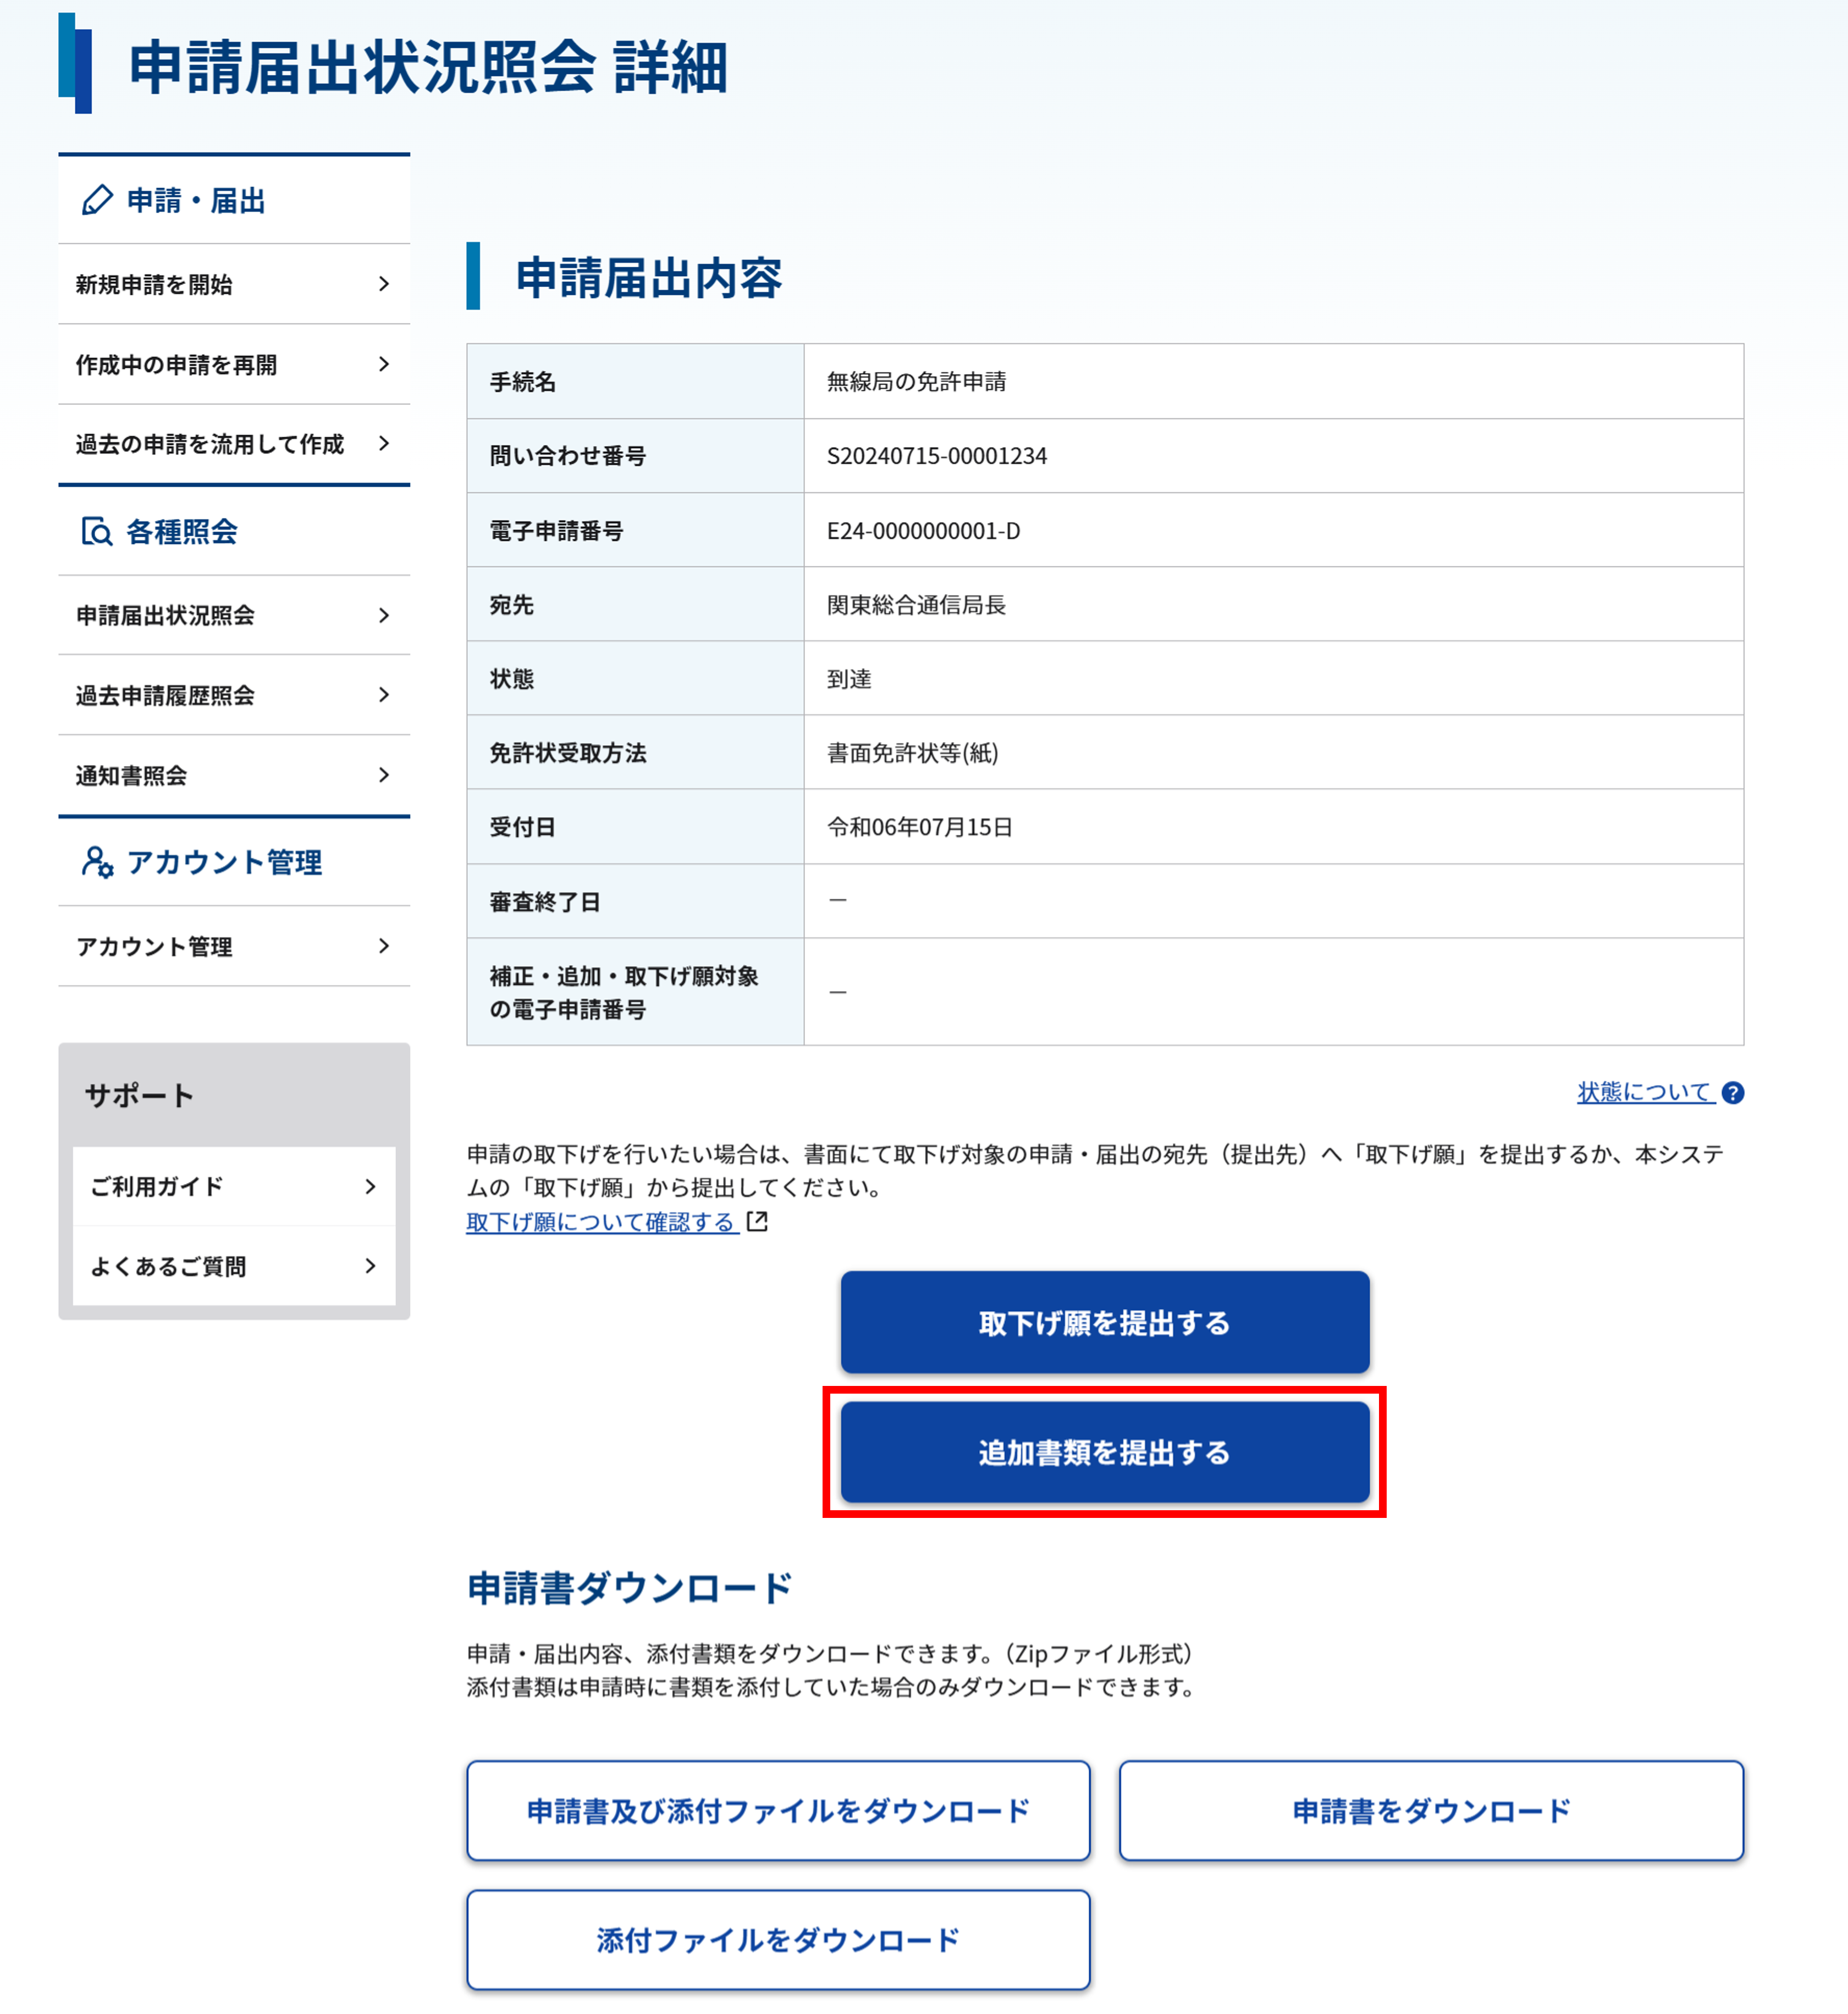This screenshot has height=2014, width=1848.
Task: Click the 申請書ダウンロード heading
Action: [x=630, y=1588]
